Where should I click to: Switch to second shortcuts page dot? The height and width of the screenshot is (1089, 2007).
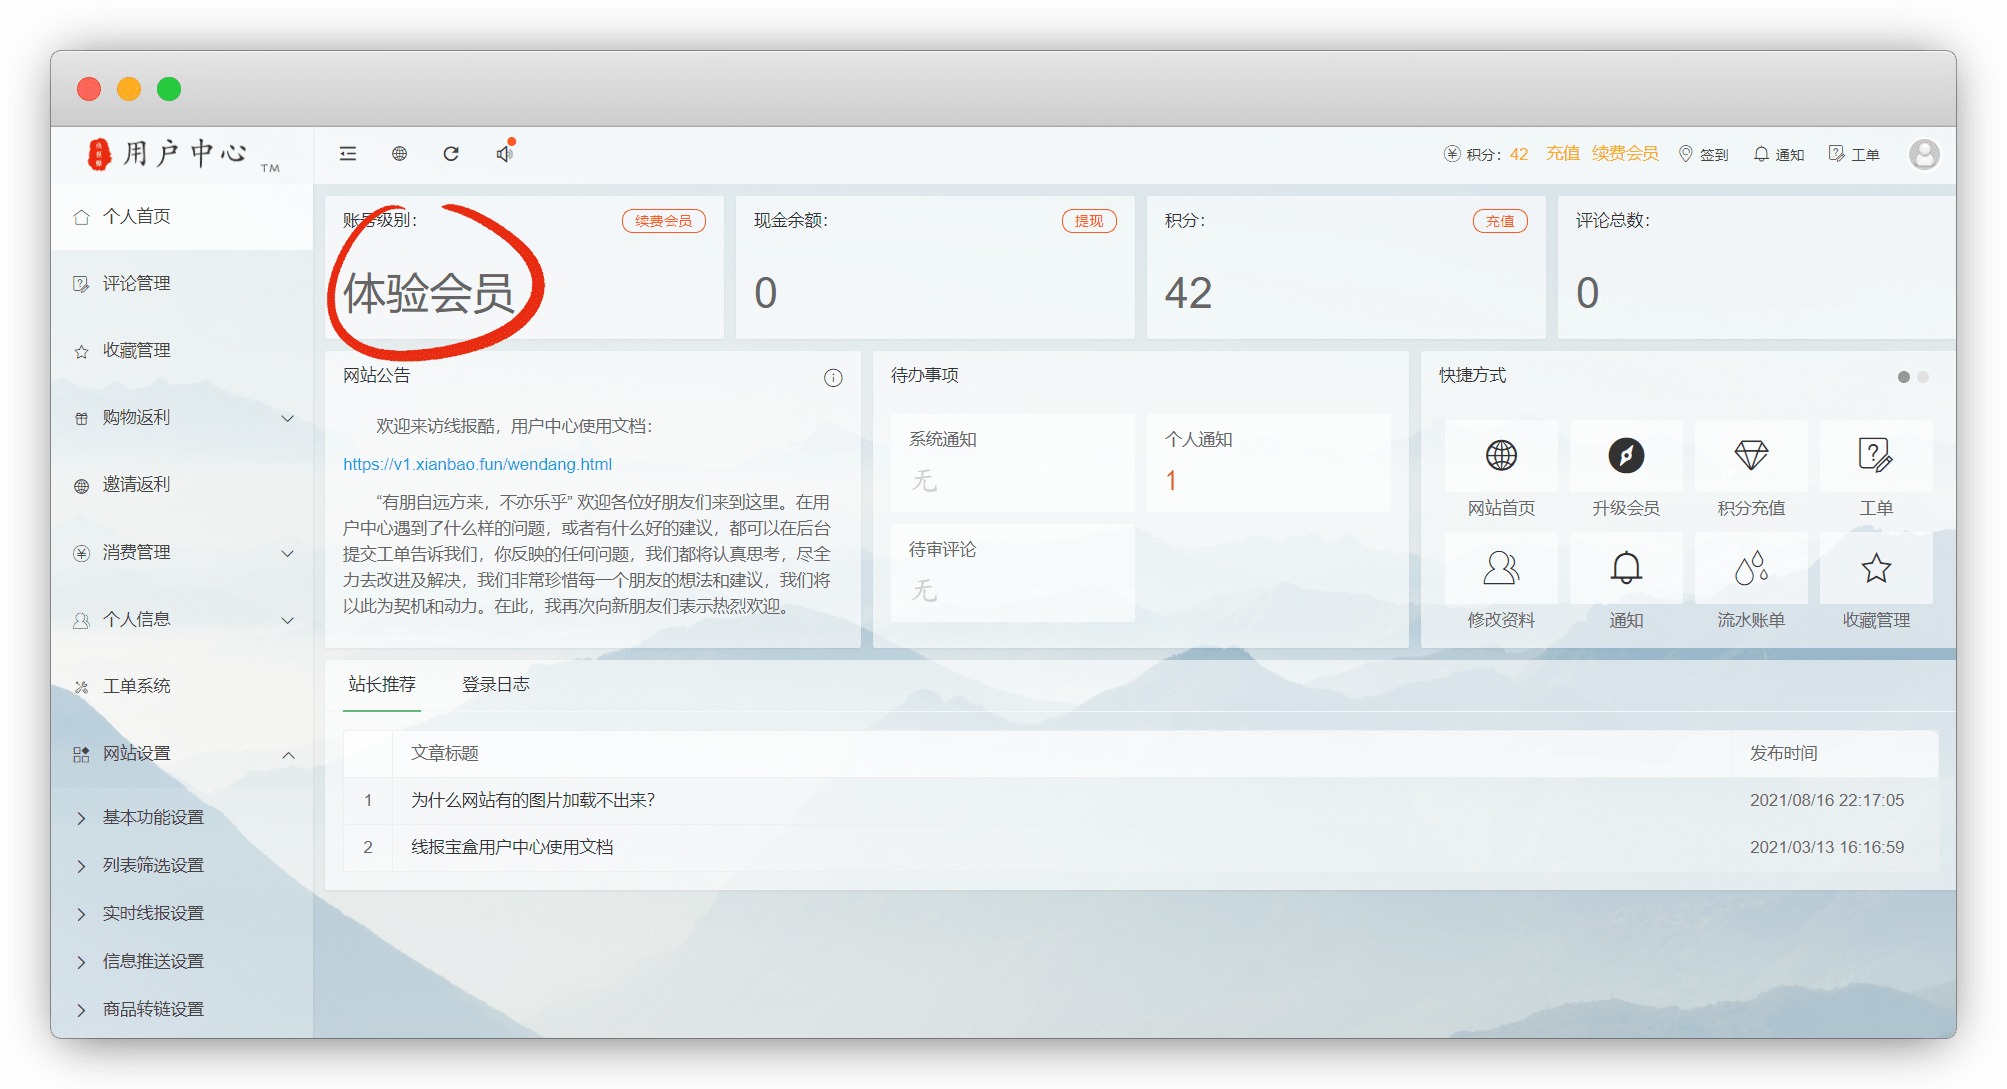pyautogui.click(x=1923, y=377)
